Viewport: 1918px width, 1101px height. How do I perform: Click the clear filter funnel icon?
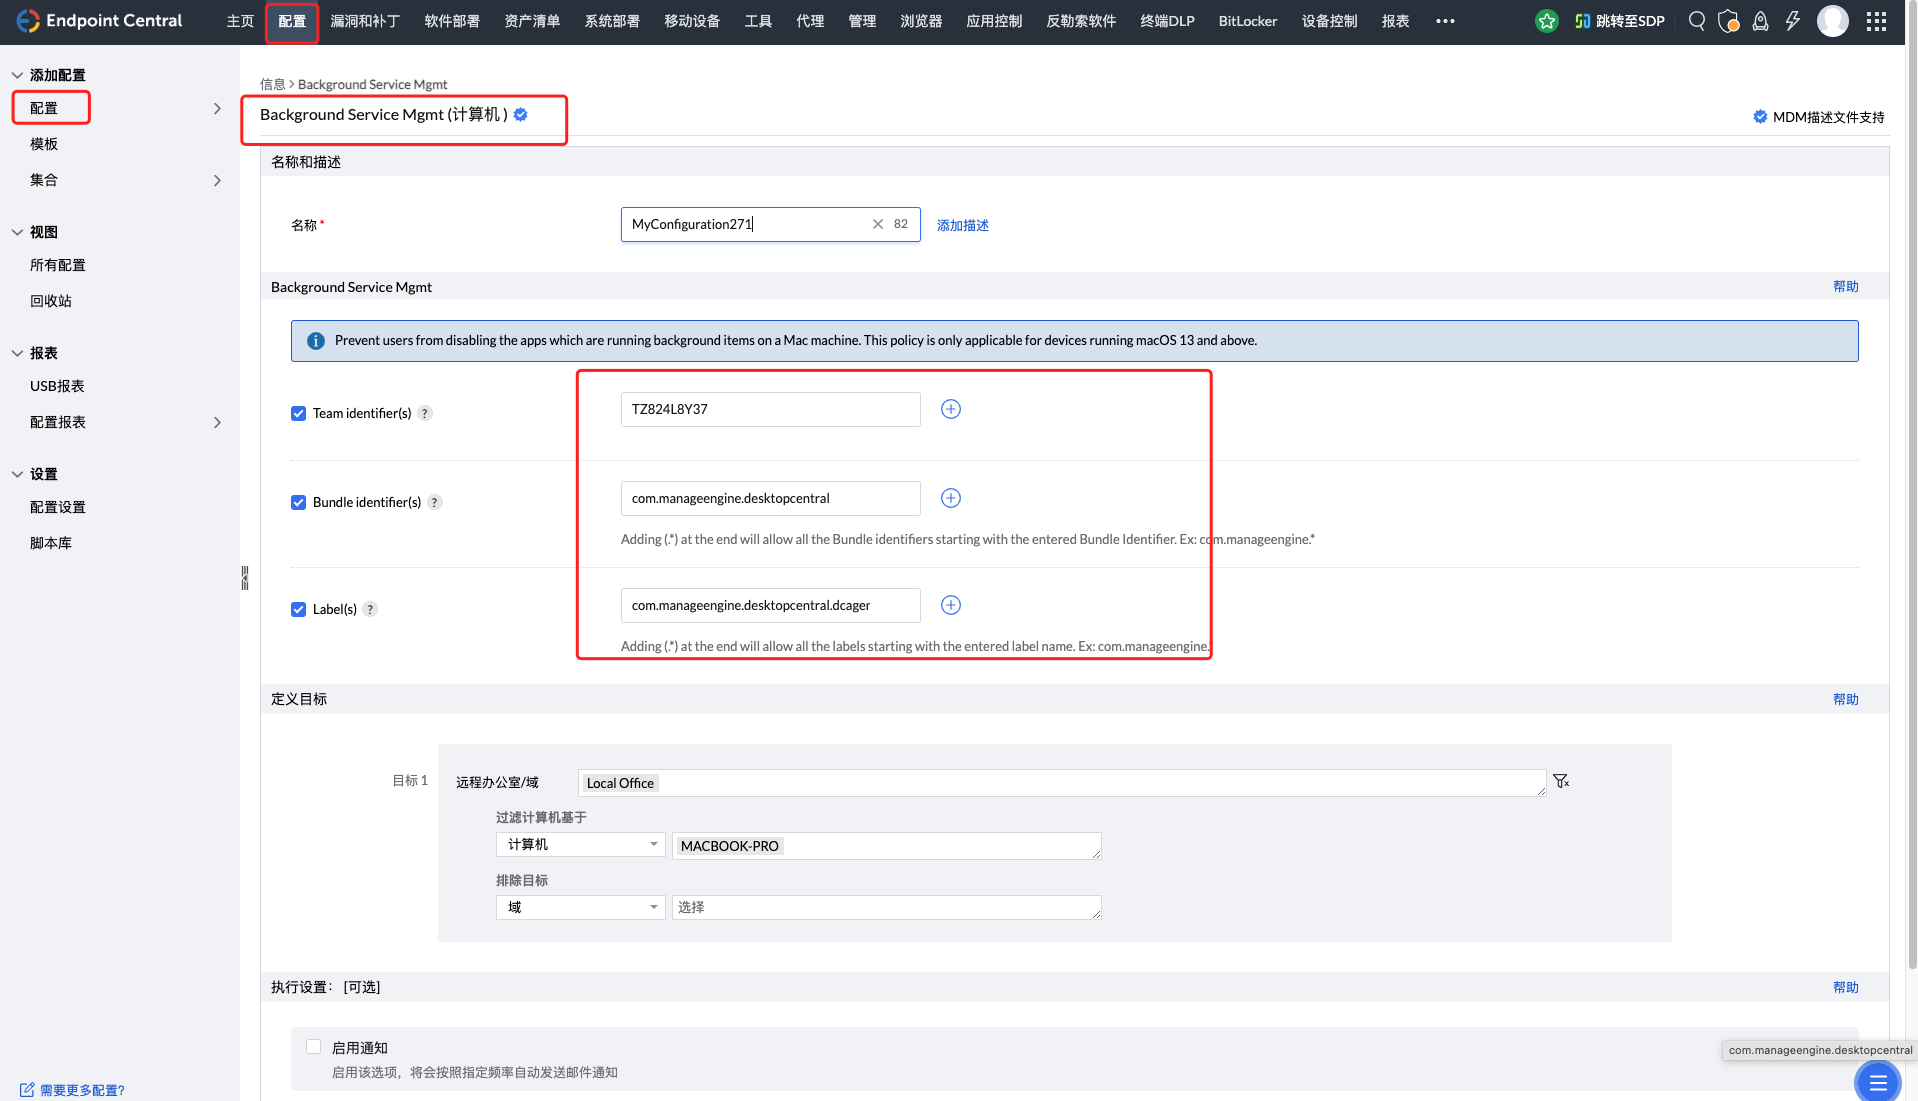click(1561, 781)
